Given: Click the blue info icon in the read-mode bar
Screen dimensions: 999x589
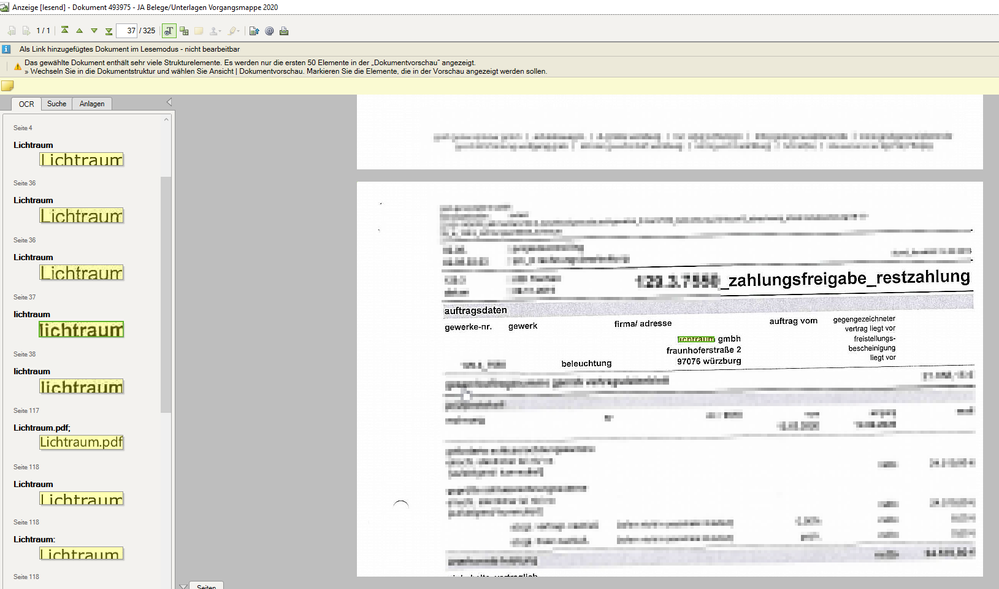Looking at the screenshot, I should [x=6, y=49].
